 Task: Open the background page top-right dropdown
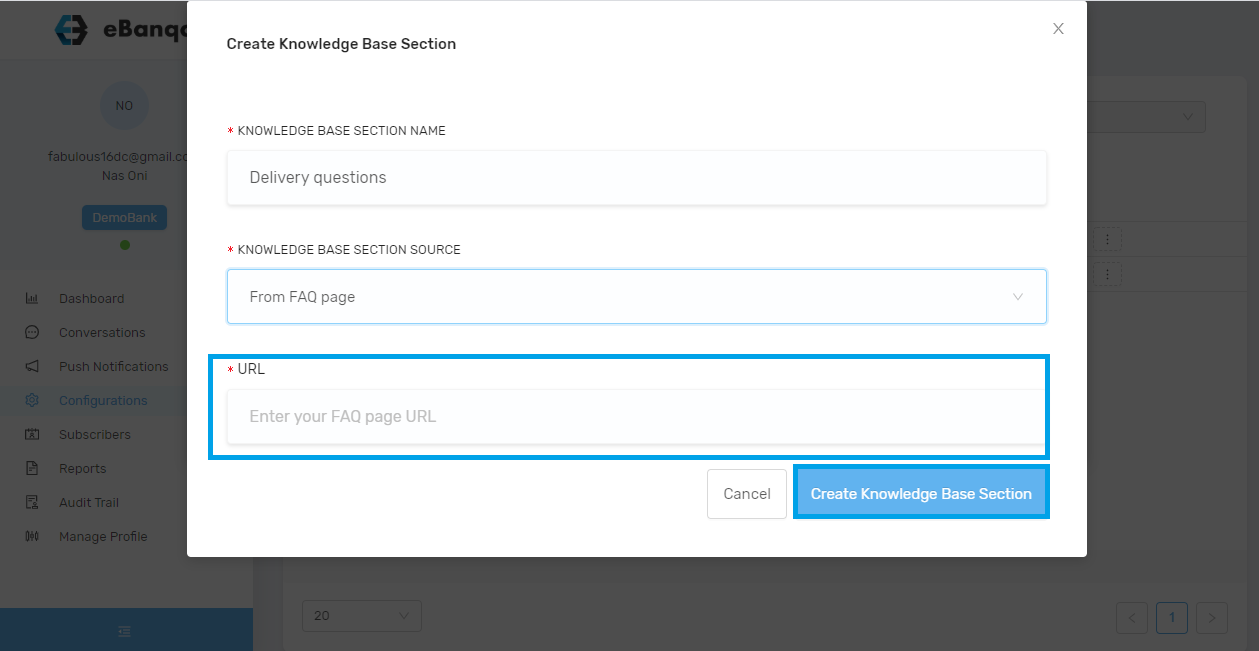[x=1146, y=117]
